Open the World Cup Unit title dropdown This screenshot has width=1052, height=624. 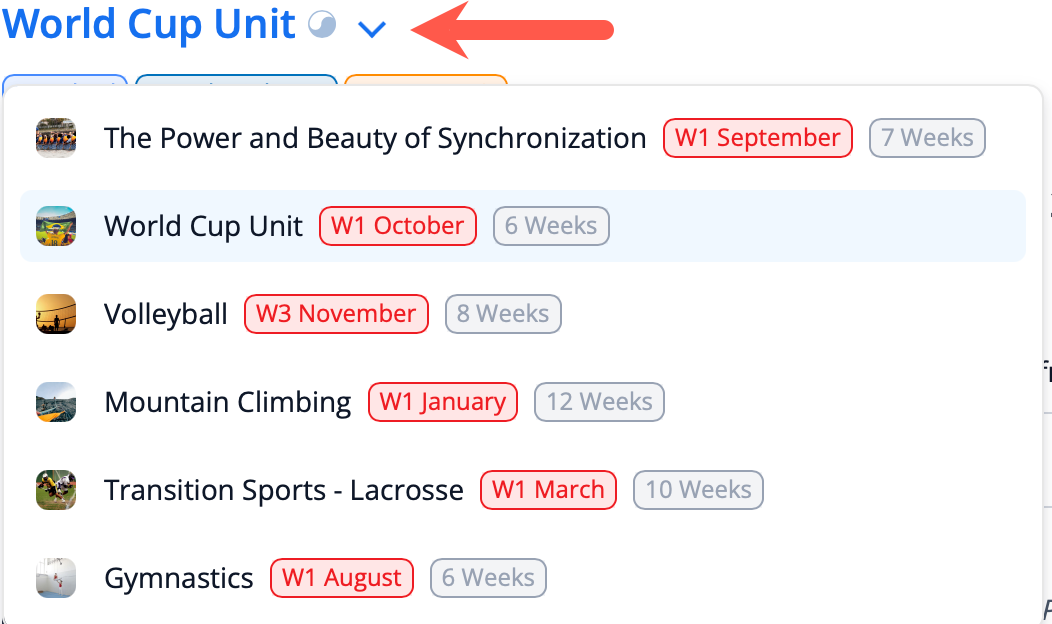tap(149, 25)
